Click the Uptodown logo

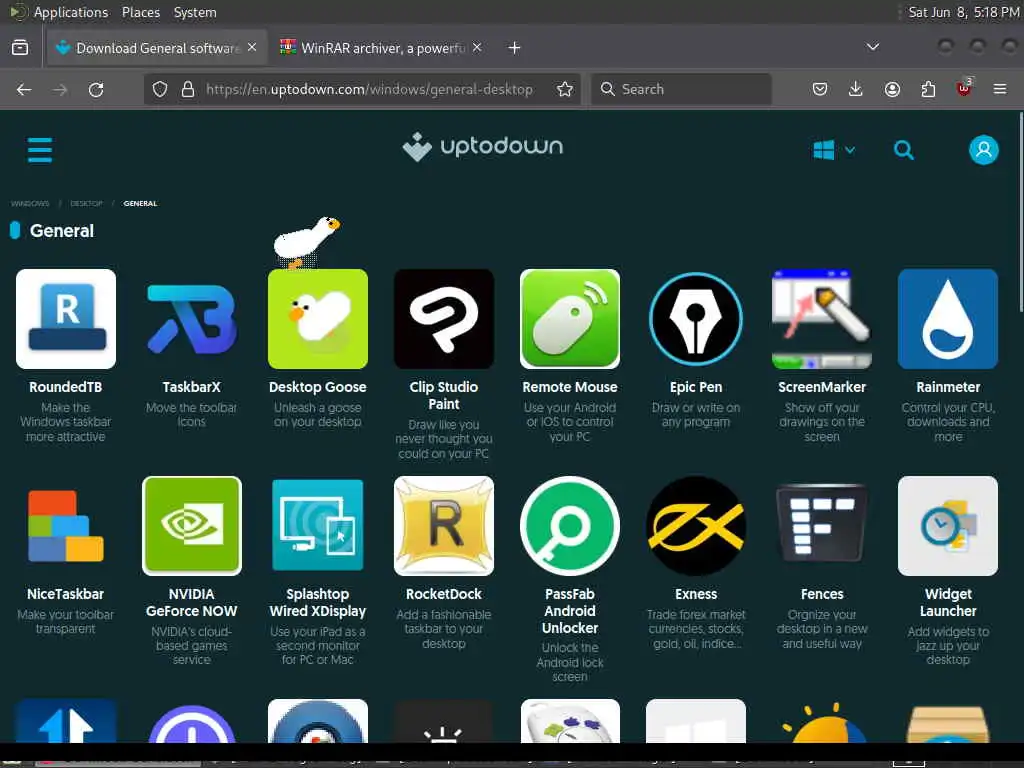pos(483,147)
